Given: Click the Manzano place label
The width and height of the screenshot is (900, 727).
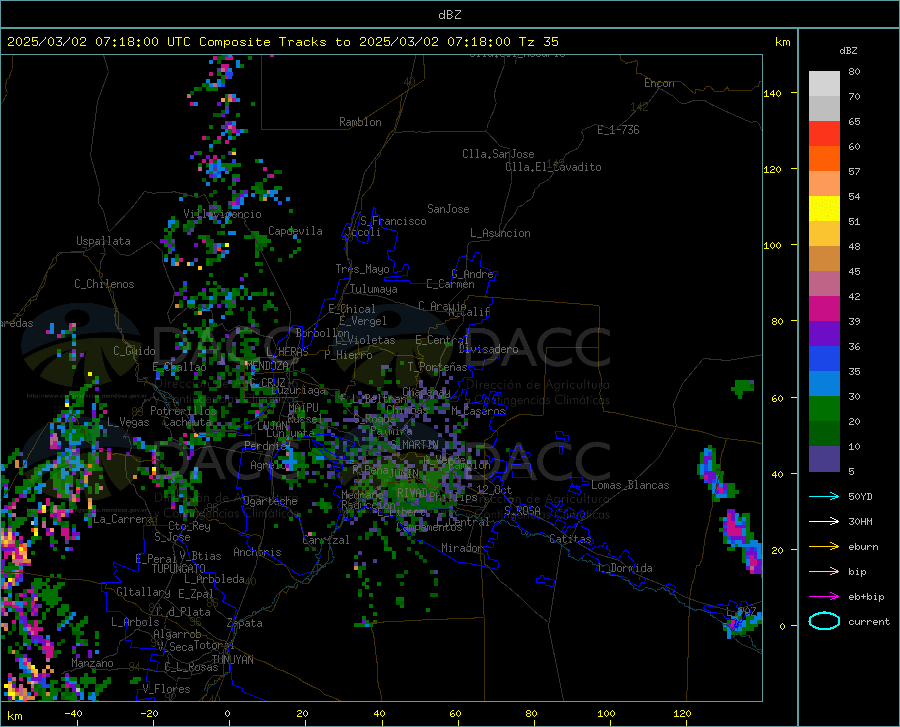Looking at the screenshot, I should point(92,663).
